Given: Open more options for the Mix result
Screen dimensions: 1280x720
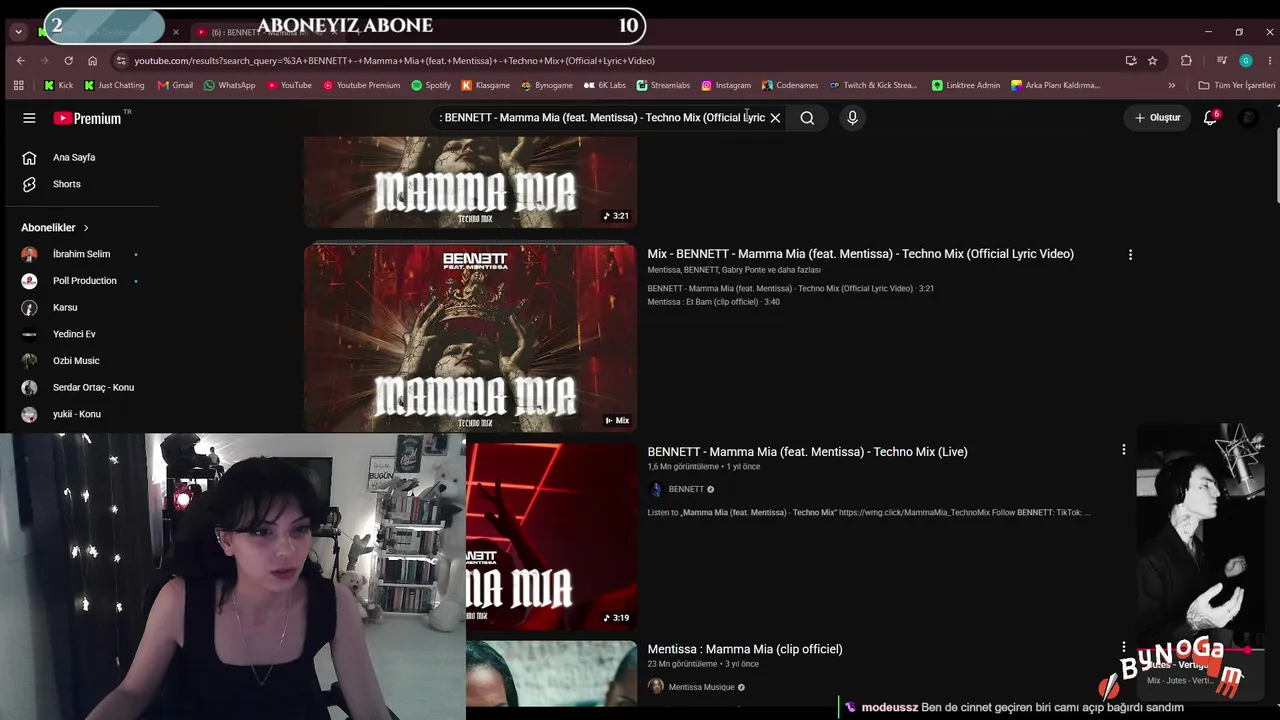Looking at the screenshot, I should click(1130, 255).
